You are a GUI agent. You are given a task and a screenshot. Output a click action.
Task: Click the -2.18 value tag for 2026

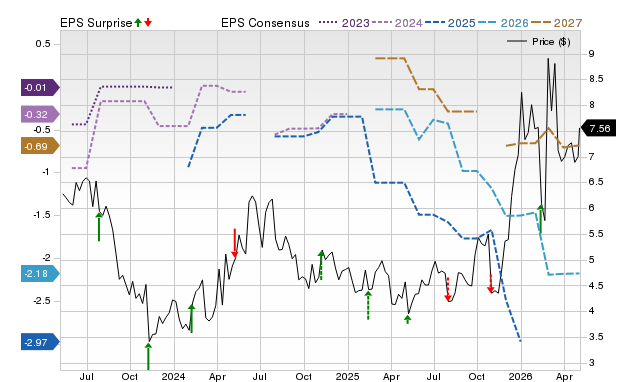point(40,273)
